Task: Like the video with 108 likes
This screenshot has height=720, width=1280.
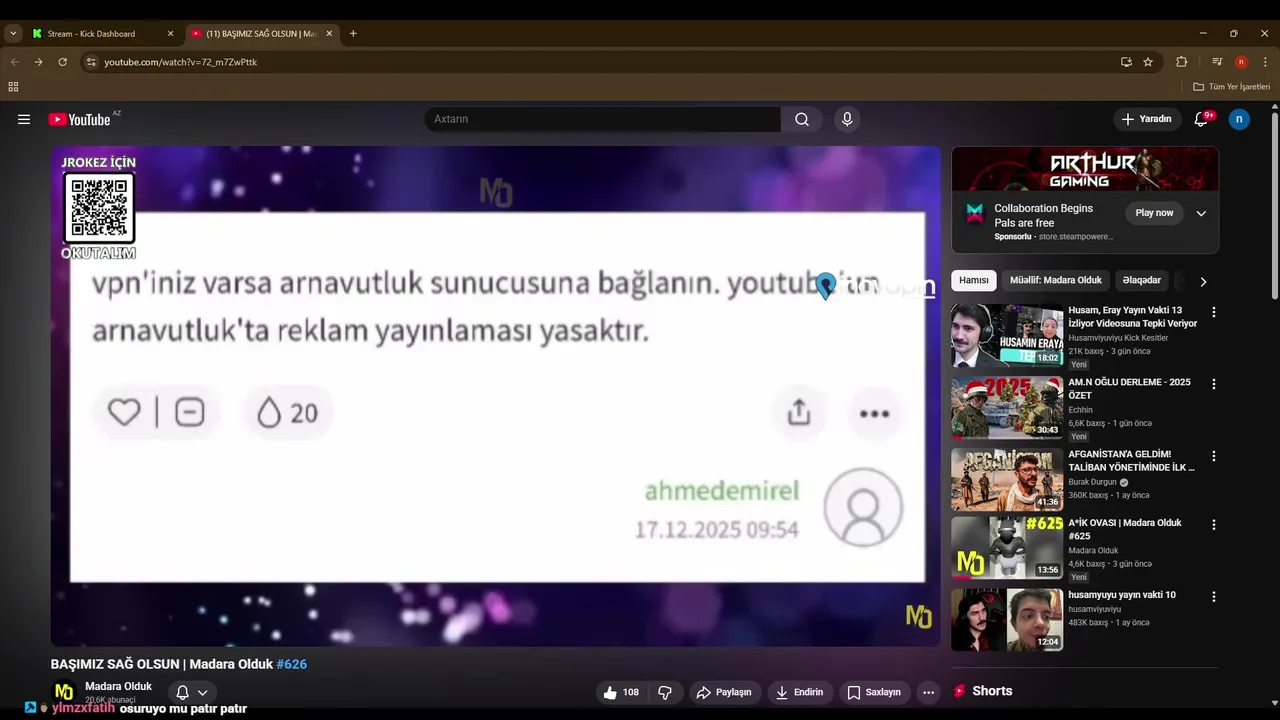Action: pyautogui.click(x=621, y=692)
